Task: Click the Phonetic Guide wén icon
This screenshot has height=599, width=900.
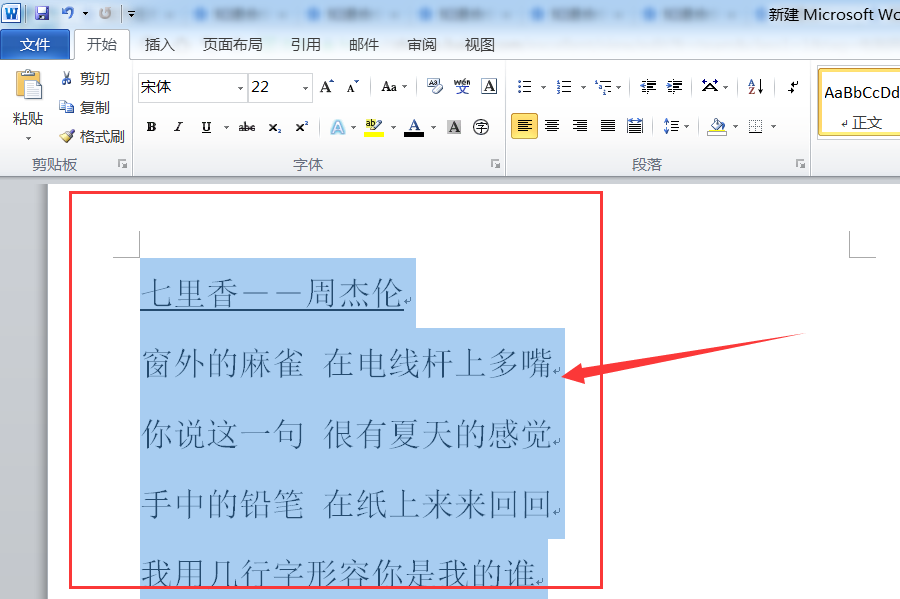Action: [461, 87]
